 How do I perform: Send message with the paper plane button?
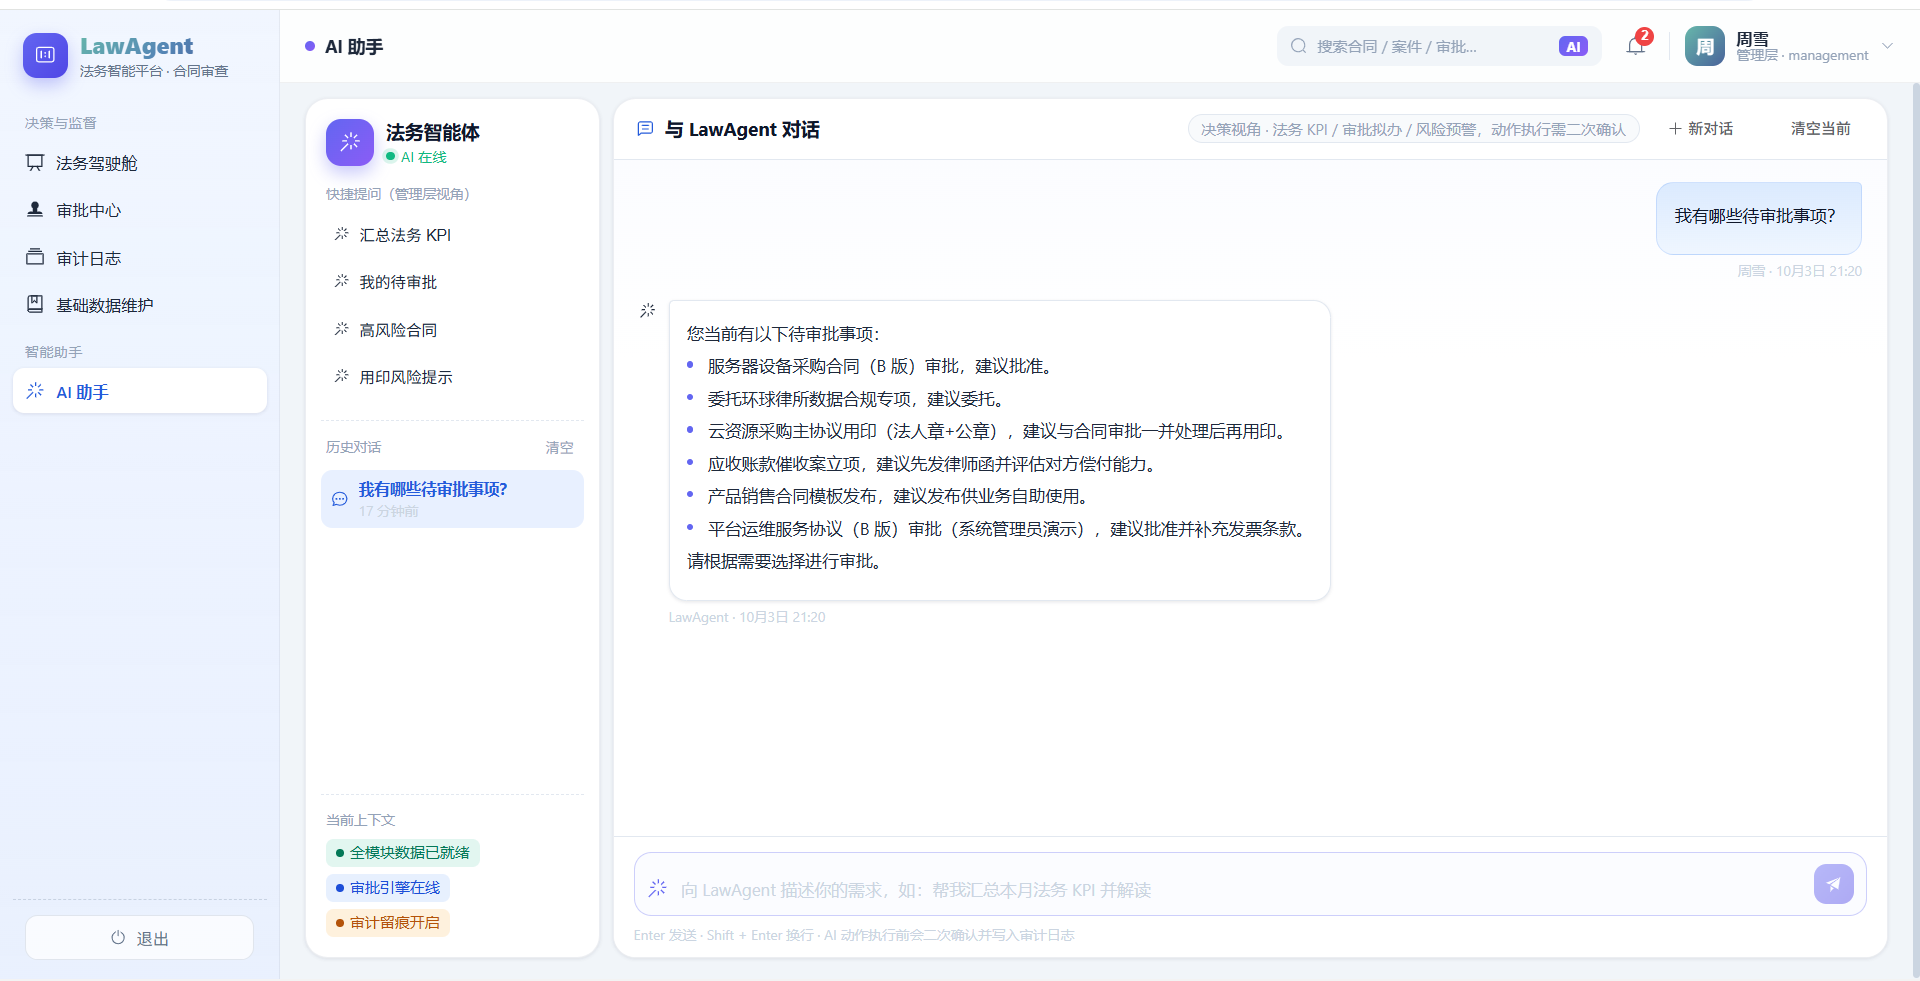(1833, 884)
